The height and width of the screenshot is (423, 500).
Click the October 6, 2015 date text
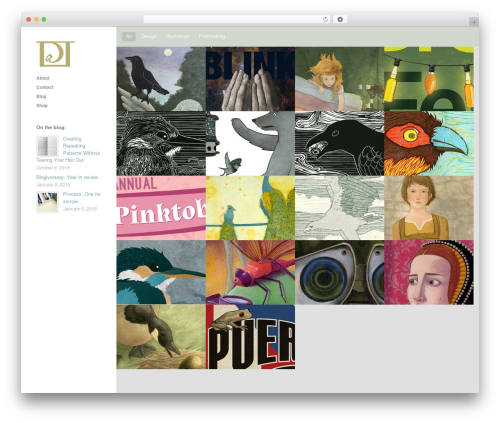pyautogui.click(x=53, y=168)
